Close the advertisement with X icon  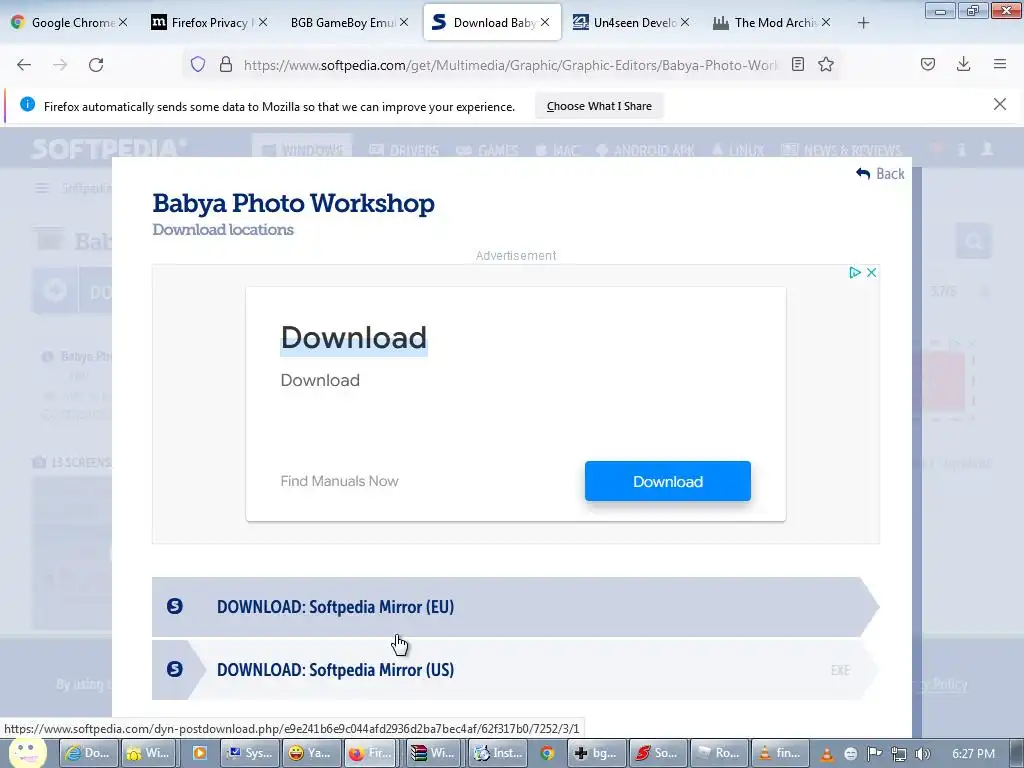(x=871, y=272)
